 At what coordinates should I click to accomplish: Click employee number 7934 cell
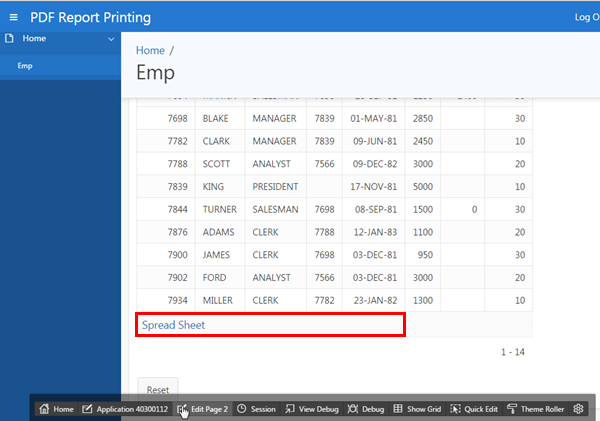(x=166, y=300)
